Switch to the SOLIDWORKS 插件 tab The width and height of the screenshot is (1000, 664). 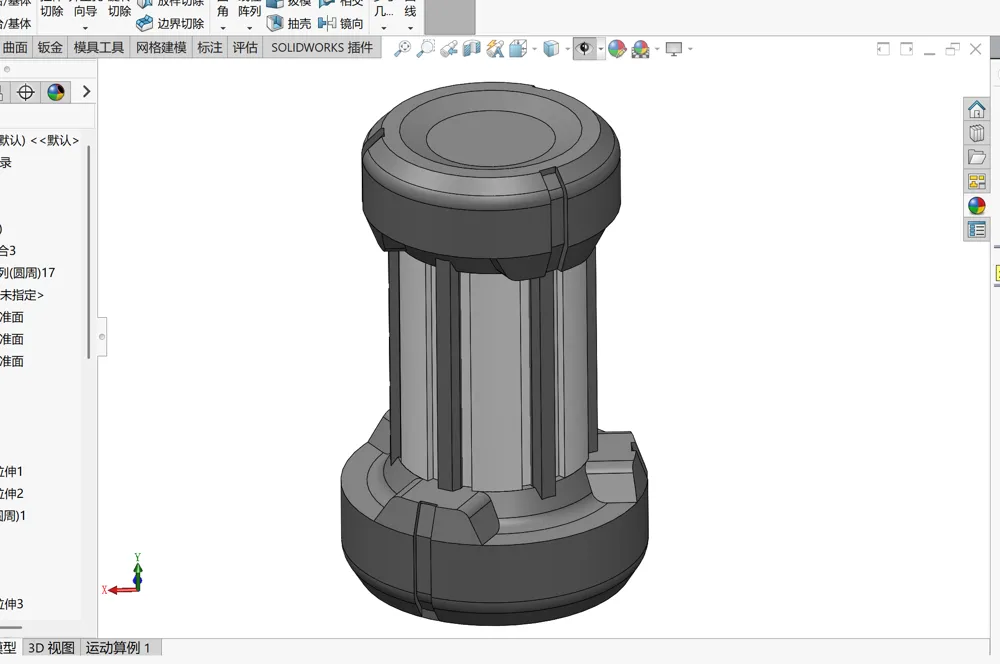[x=322, y=48]
